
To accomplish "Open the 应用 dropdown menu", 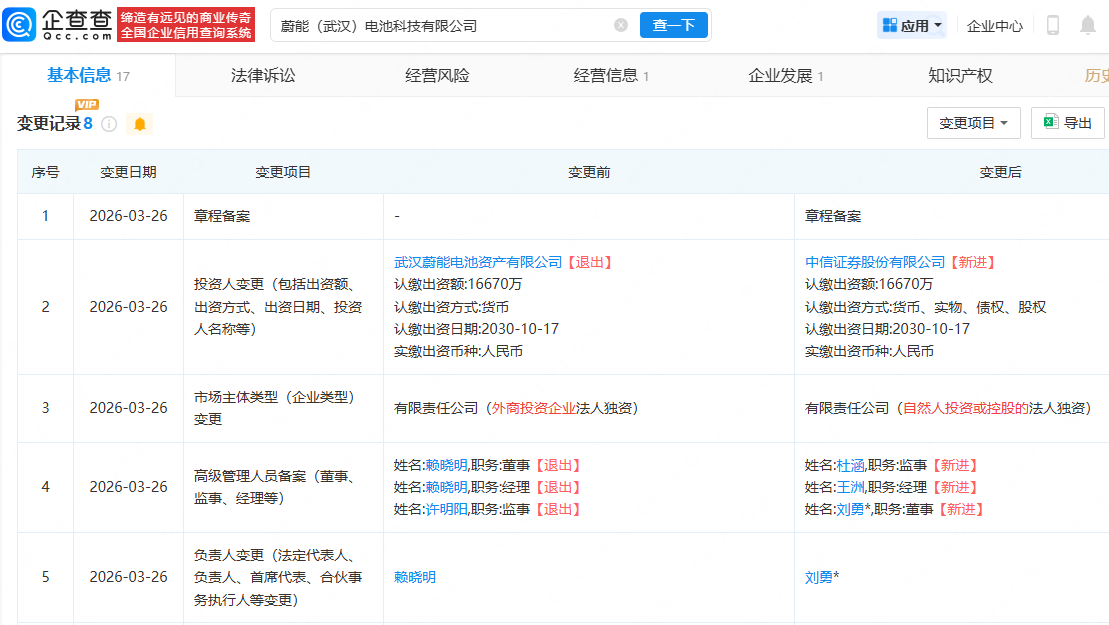I will (x=910, y=24).
